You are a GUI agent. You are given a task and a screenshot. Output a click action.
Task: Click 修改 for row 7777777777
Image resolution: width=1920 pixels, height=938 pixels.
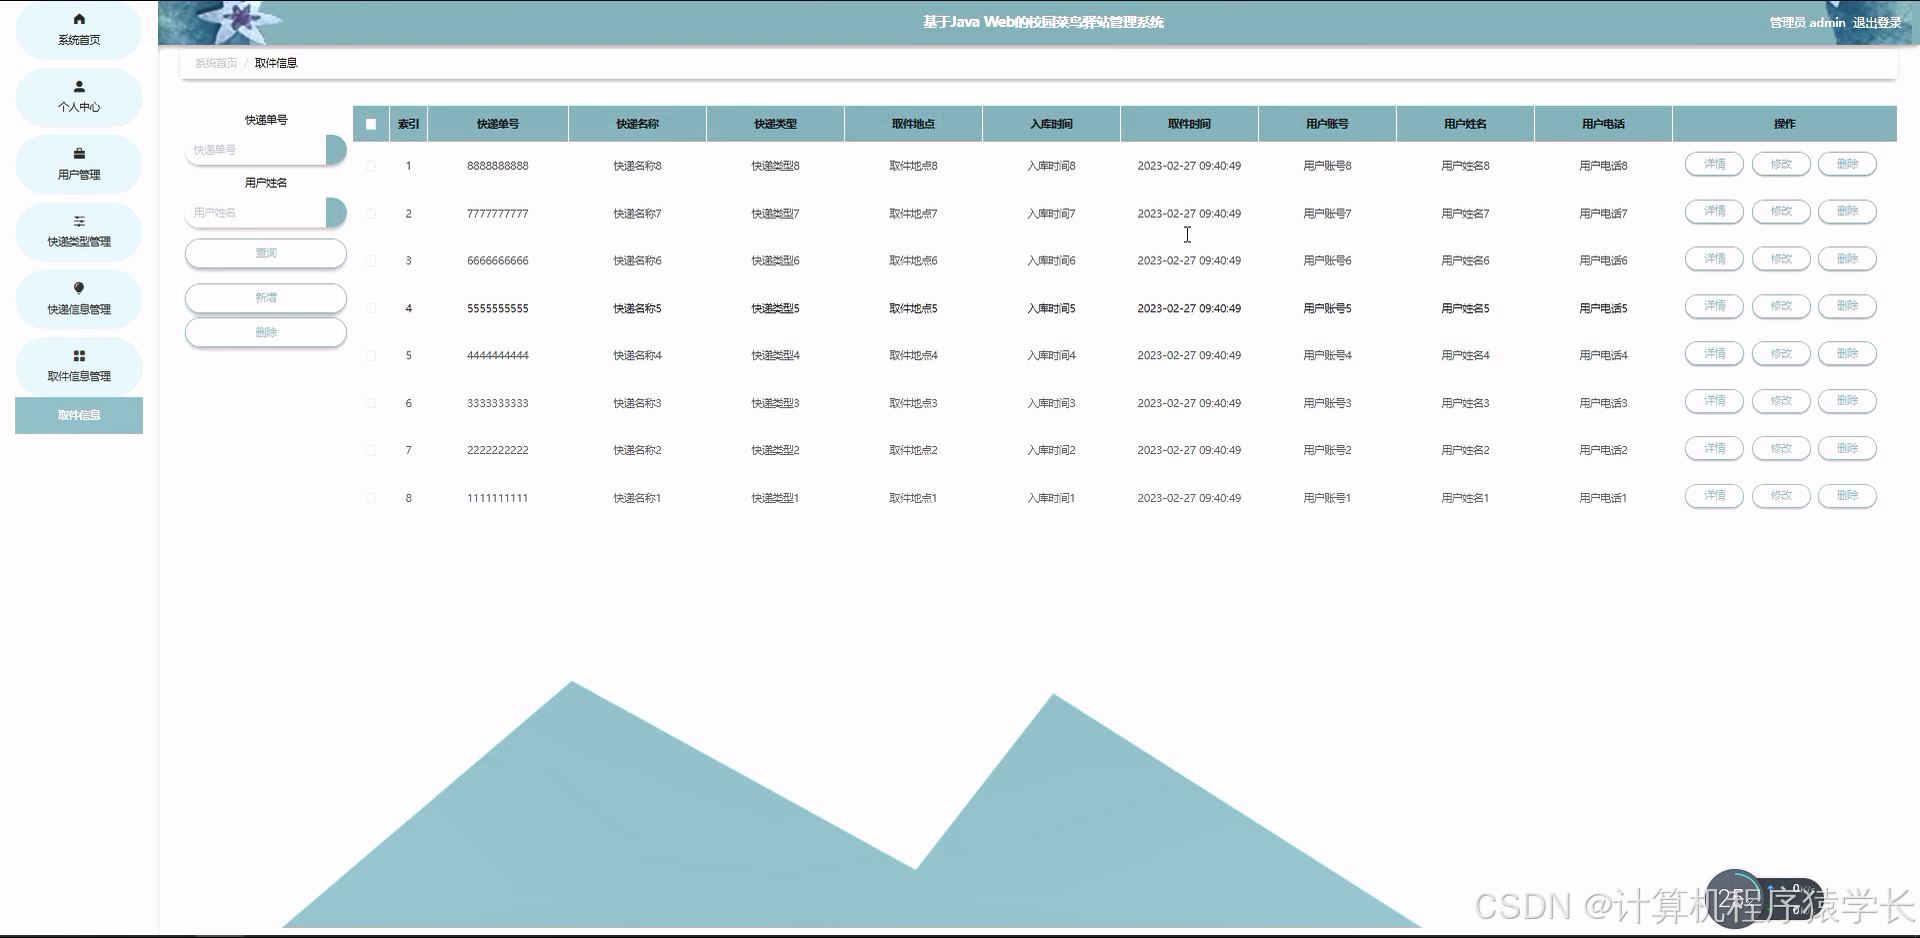(1781, 212)
